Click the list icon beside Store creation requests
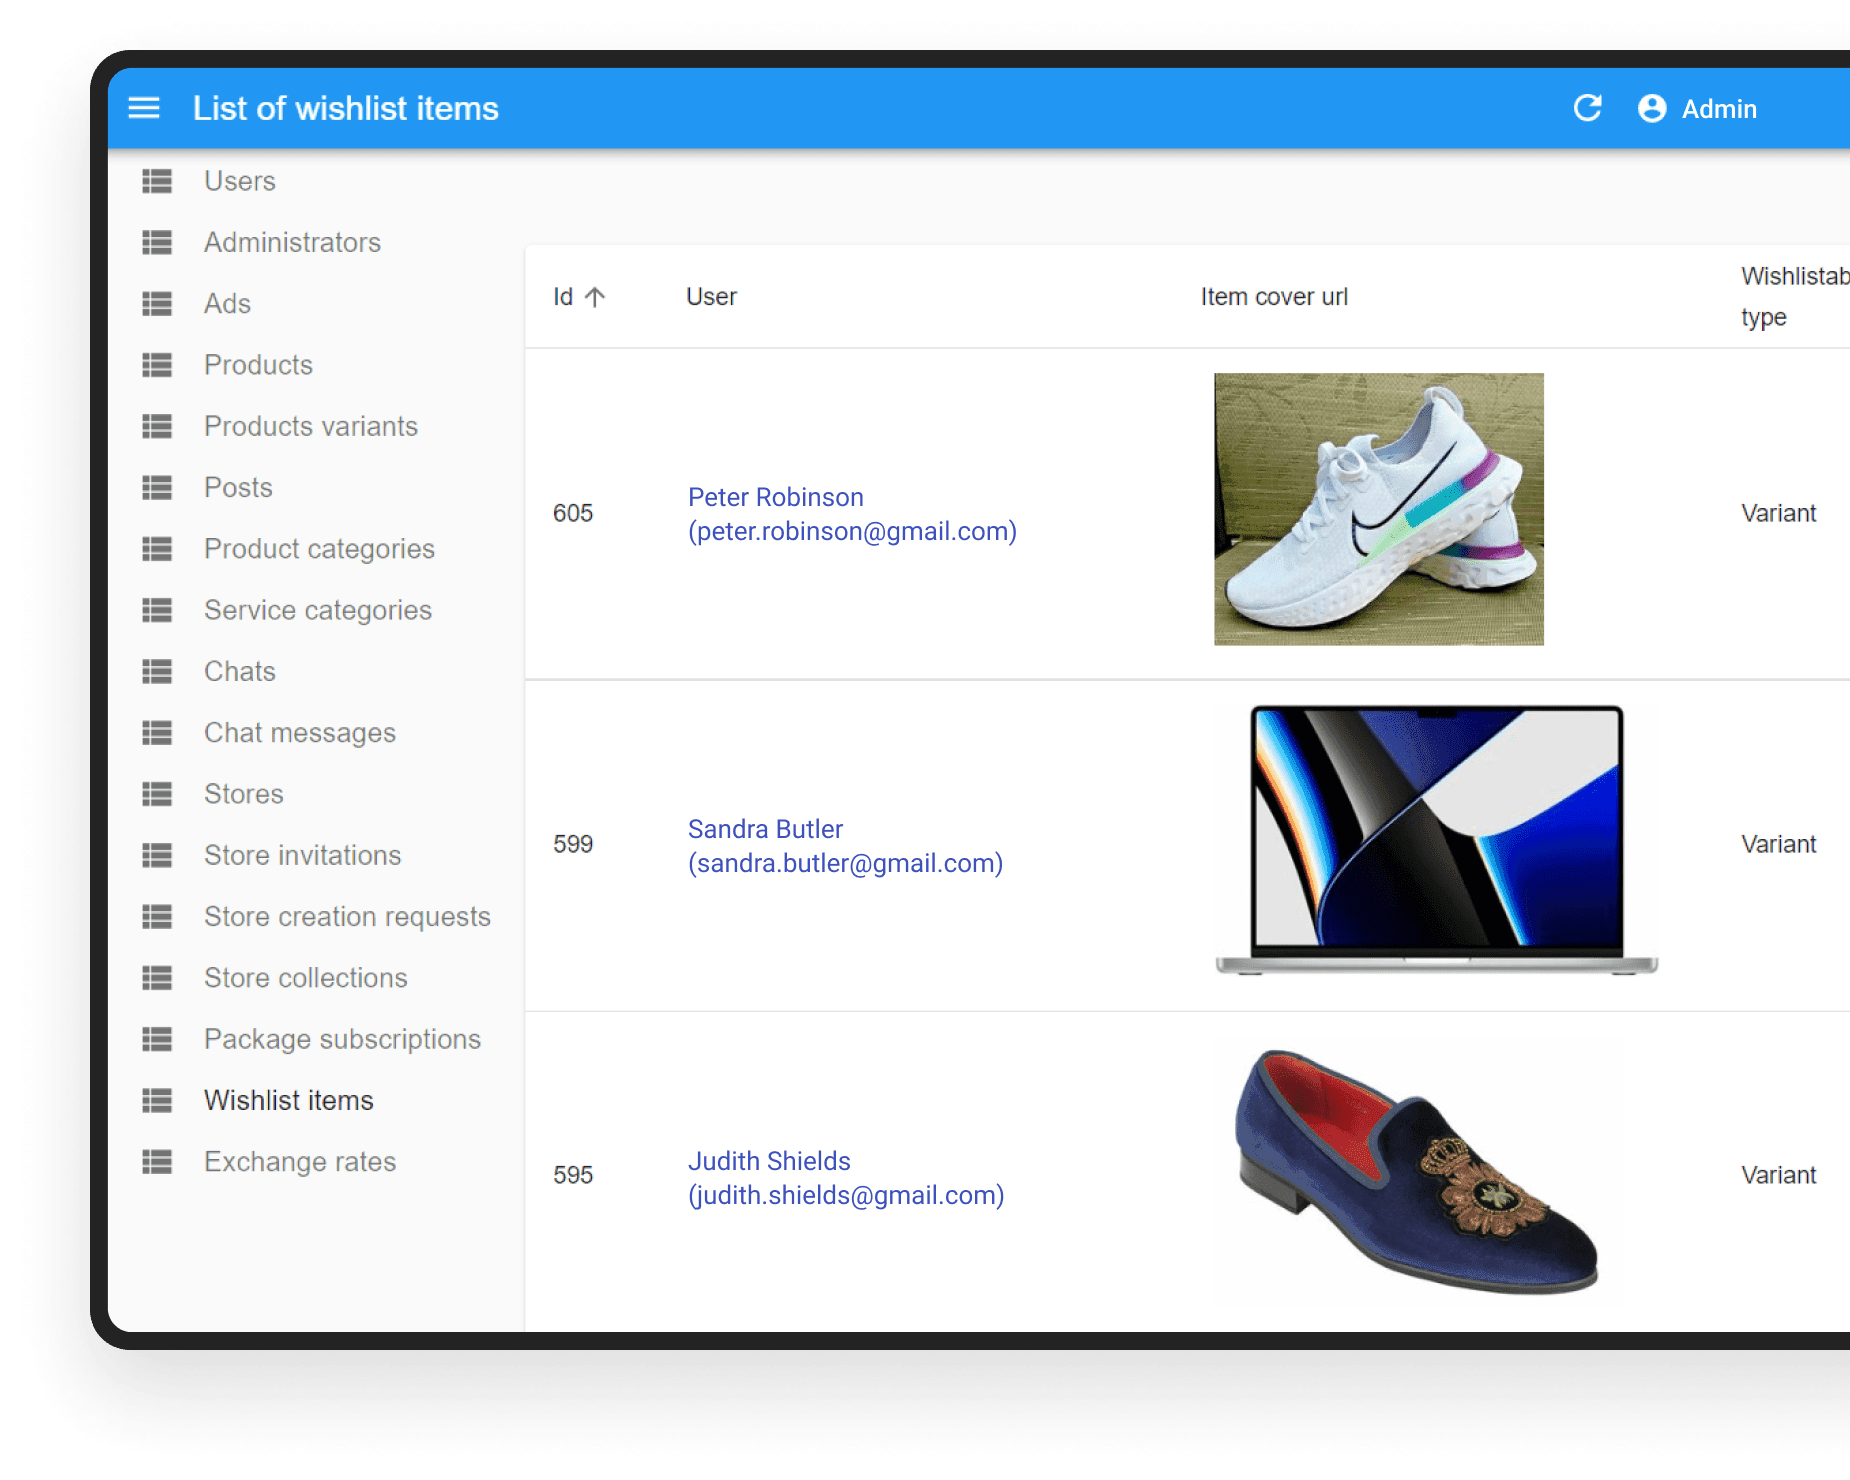Viewport: 1850px width, 1480px height. [x=157, y=916]
